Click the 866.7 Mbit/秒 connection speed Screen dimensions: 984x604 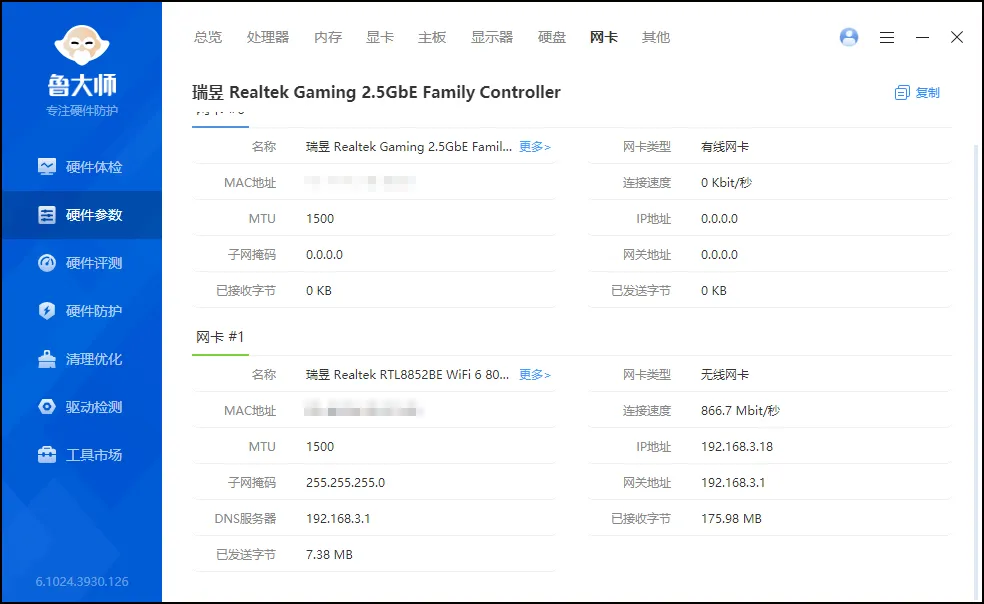pos(740,410)
